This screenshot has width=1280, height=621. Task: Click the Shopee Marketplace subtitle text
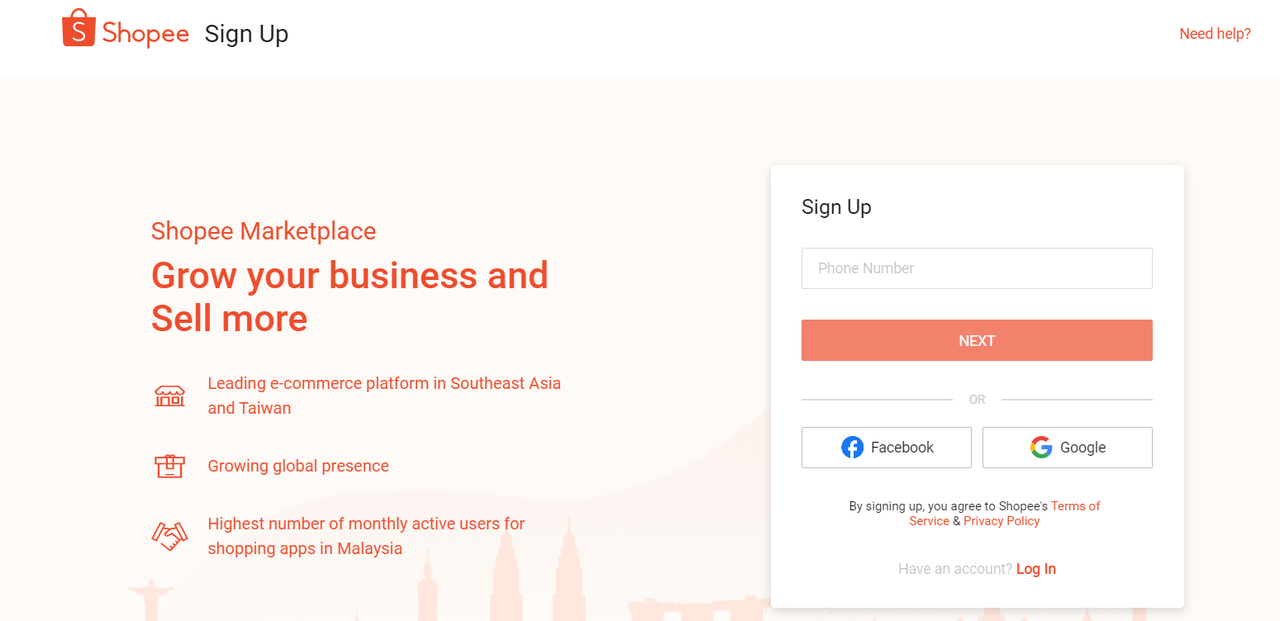tap(263, 231)
